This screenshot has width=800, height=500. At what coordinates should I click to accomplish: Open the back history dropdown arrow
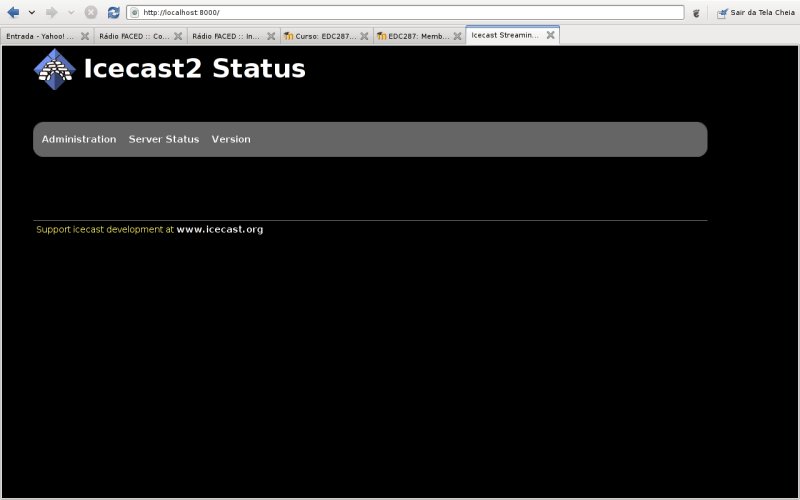(x=32, y=12)
